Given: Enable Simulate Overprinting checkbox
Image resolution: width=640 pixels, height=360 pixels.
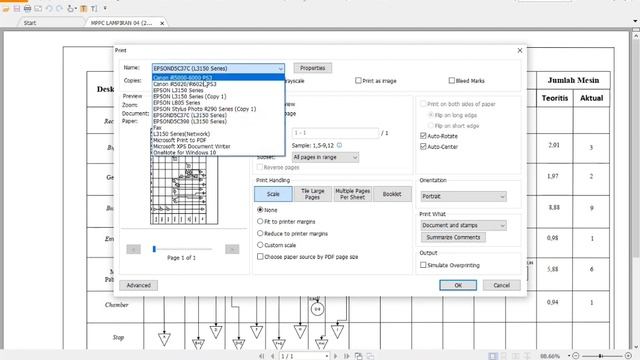Looking at the screenshot, I should coord(423,265).
